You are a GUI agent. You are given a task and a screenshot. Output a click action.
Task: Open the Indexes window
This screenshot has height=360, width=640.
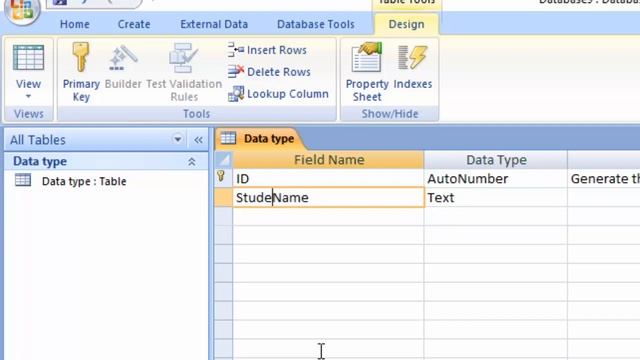[413, 67]
